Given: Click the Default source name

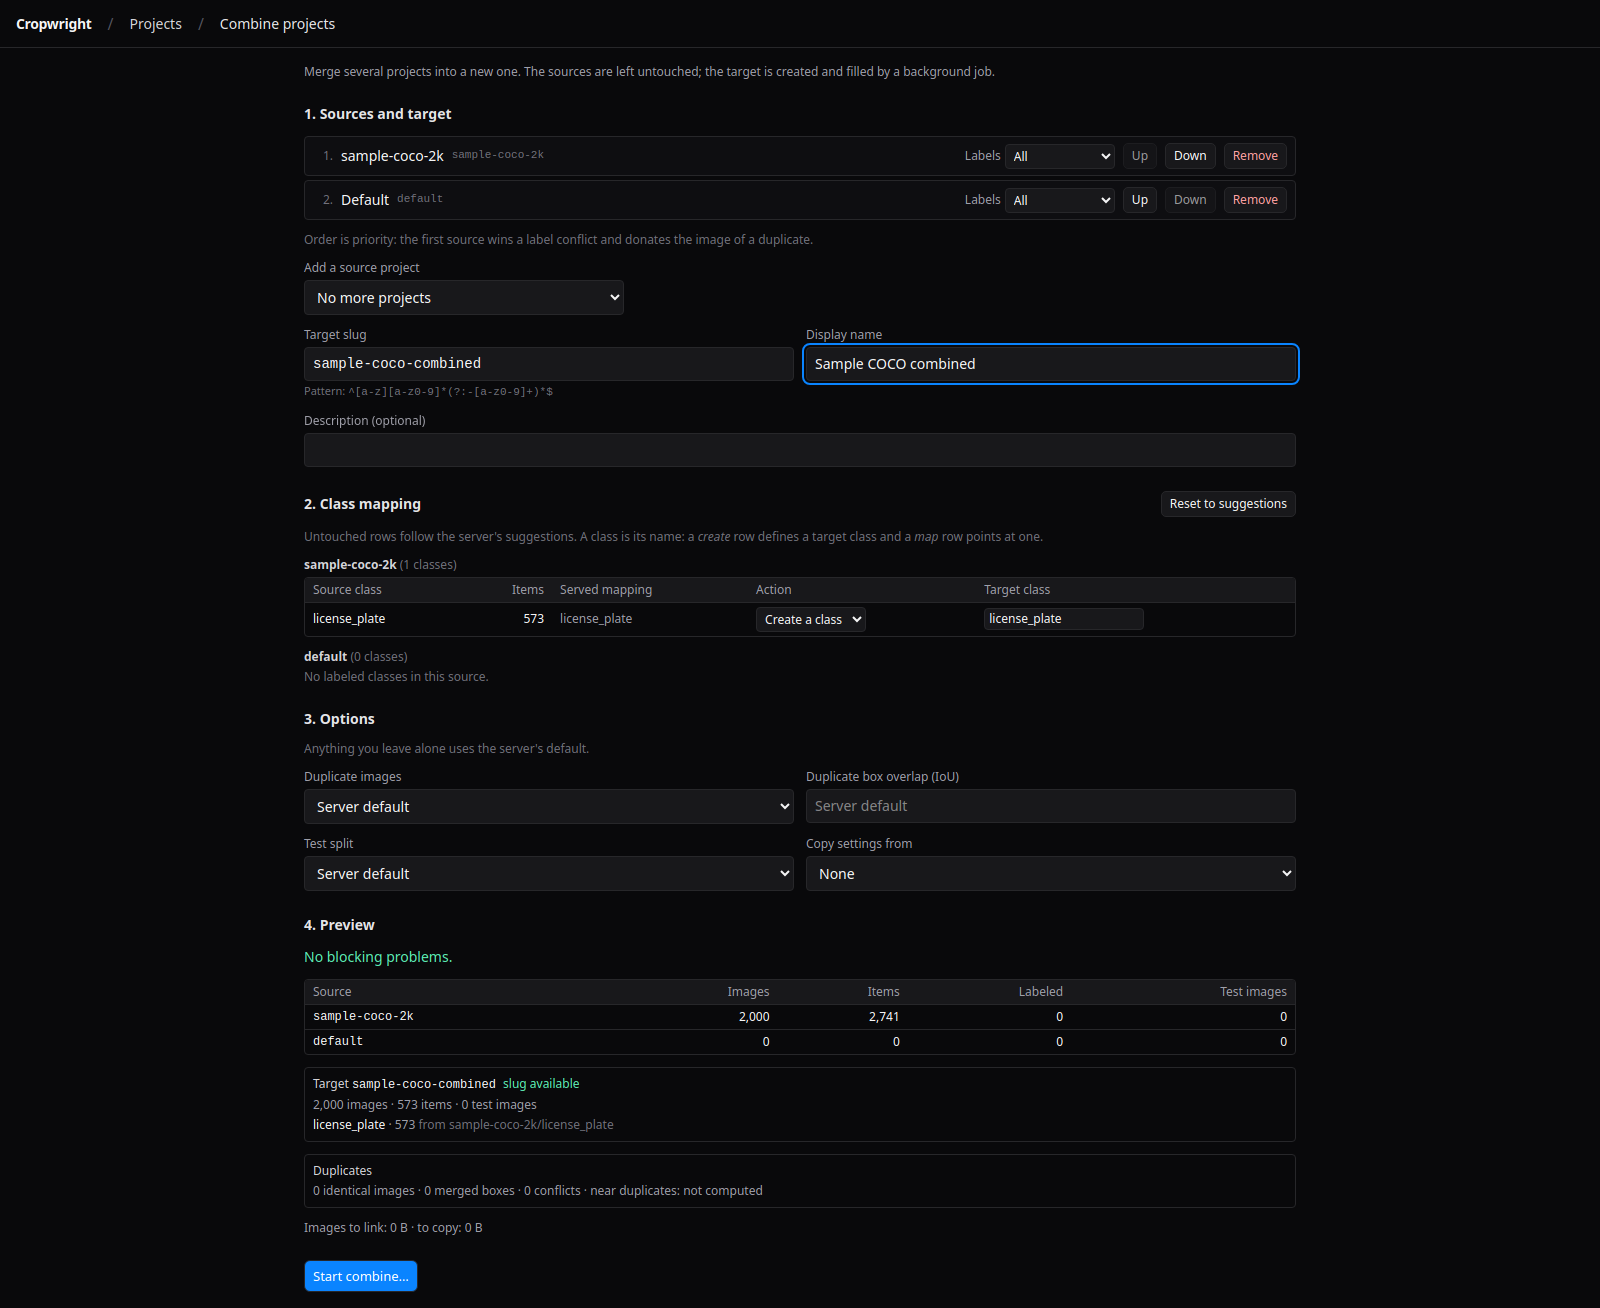Looking at the screenshot, I should point(365,200).
